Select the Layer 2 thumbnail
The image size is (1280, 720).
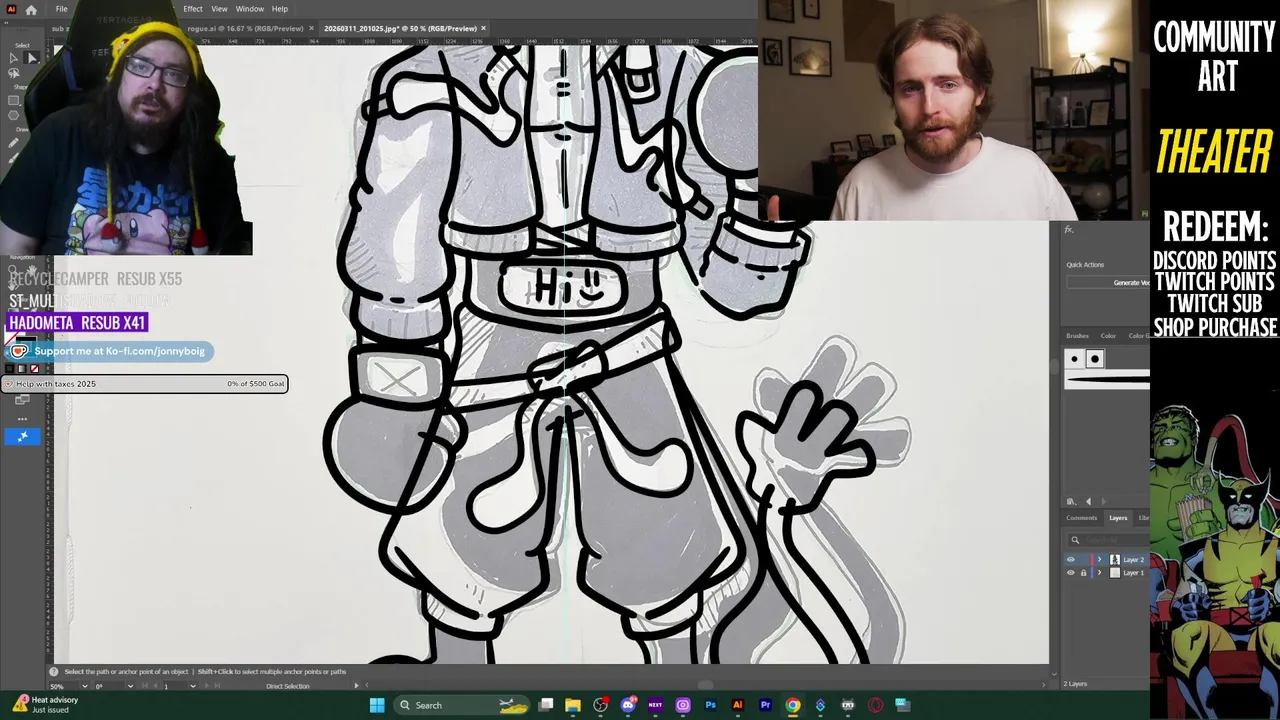[1115, 560]
